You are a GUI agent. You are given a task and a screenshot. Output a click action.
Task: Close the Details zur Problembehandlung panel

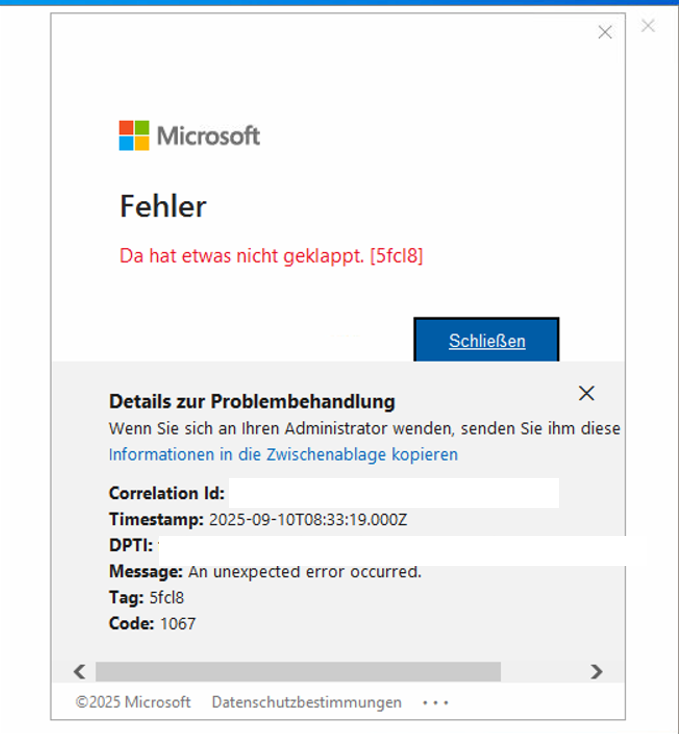tap(586, 393)
